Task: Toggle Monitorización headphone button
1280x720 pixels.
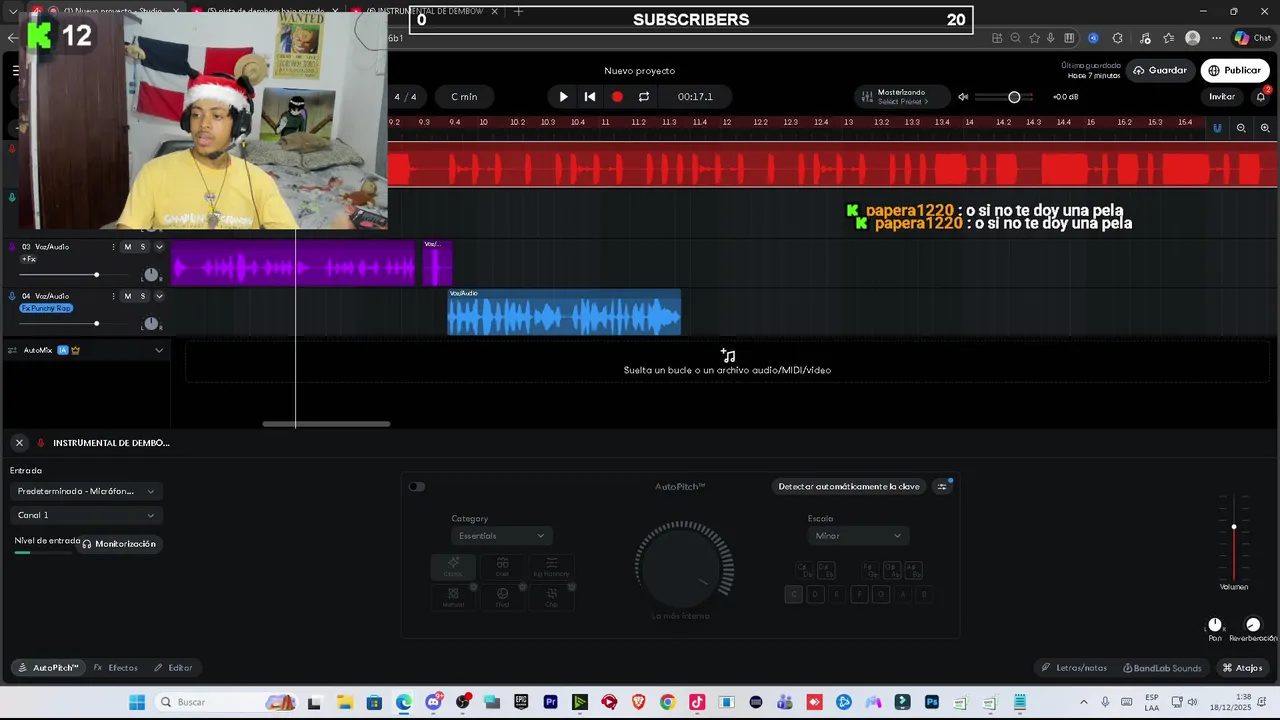Action: tap(119, 544)
